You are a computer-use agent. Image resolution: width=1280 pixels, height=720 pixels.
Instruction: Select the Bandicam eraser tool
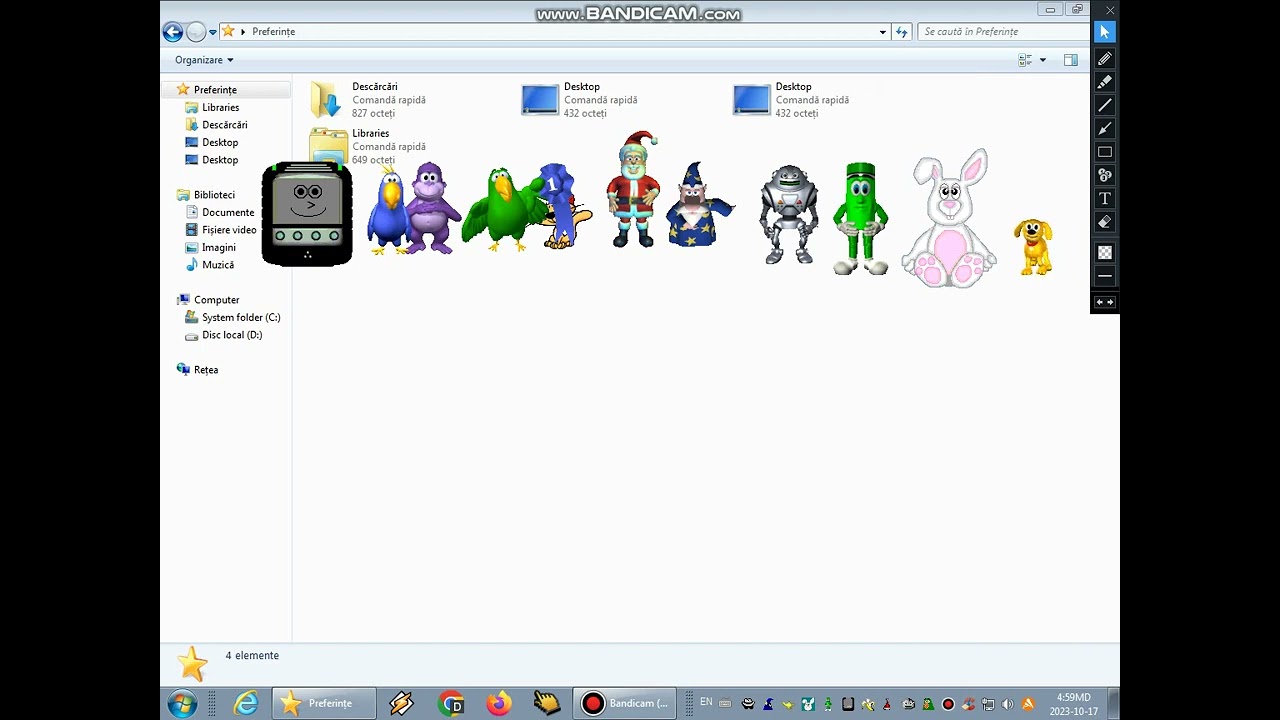coord(1104,222)
